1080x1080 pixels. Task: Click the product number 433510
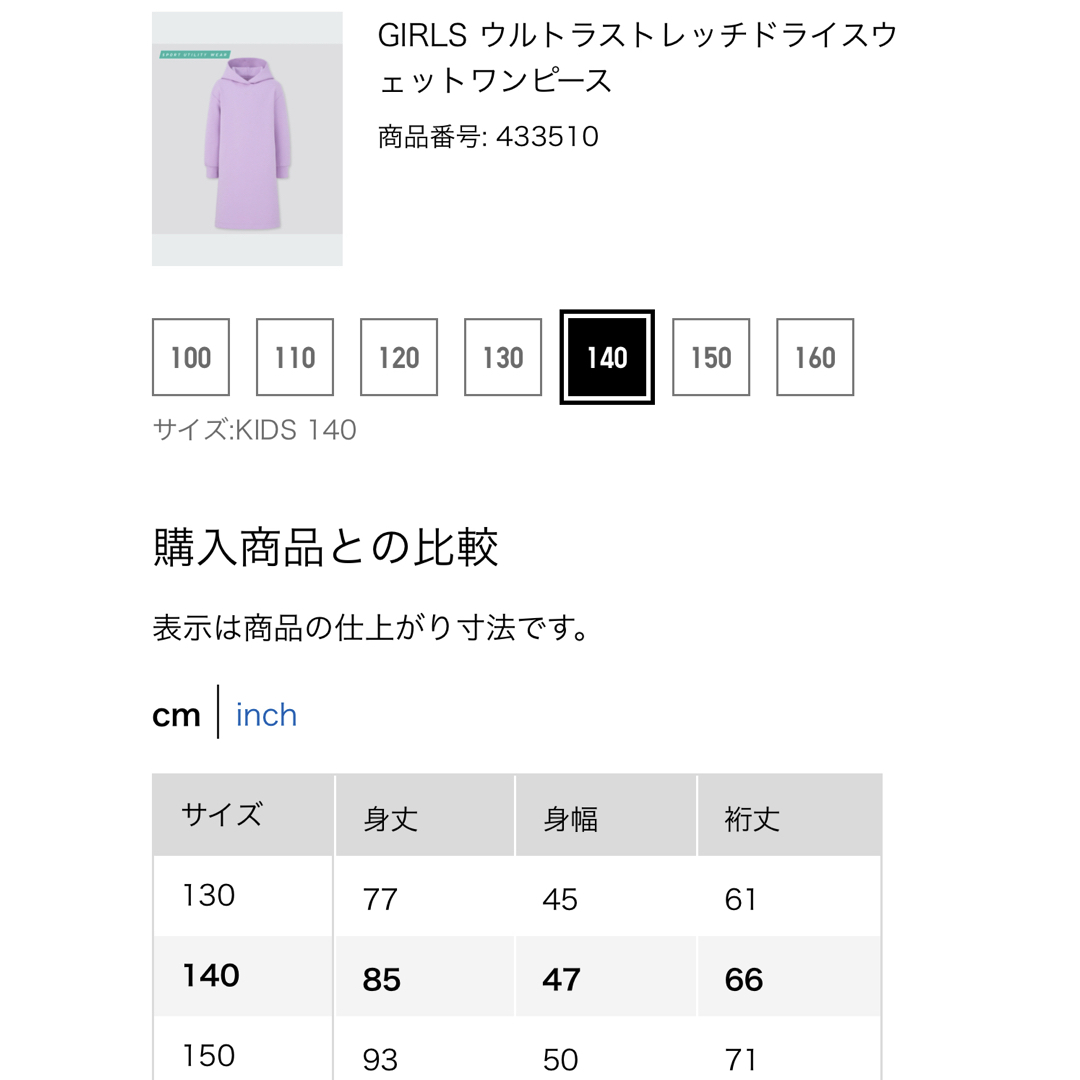tap(488, 136)
